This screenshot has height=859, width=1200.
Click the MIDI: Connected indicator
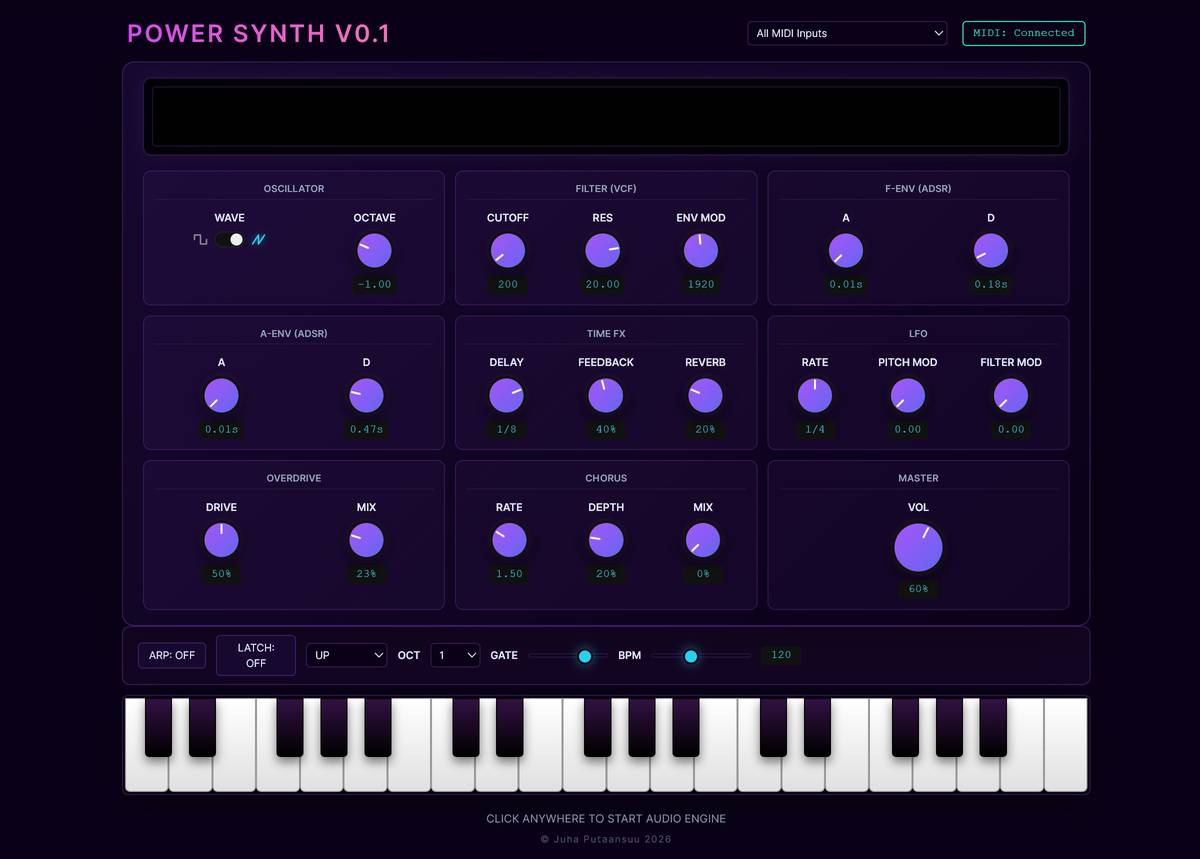(1023, 33)
